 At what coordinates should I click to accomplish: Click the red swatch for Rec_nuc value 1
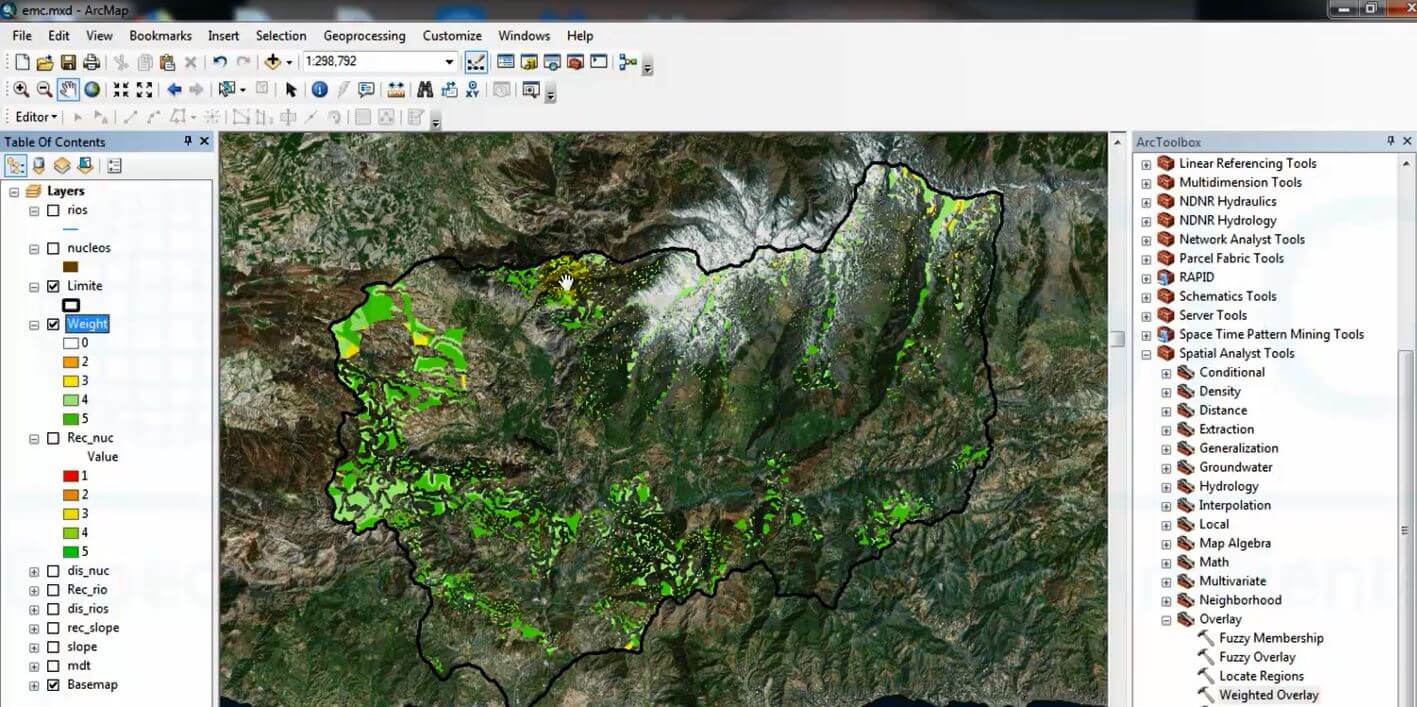click(x=71, y=476)
